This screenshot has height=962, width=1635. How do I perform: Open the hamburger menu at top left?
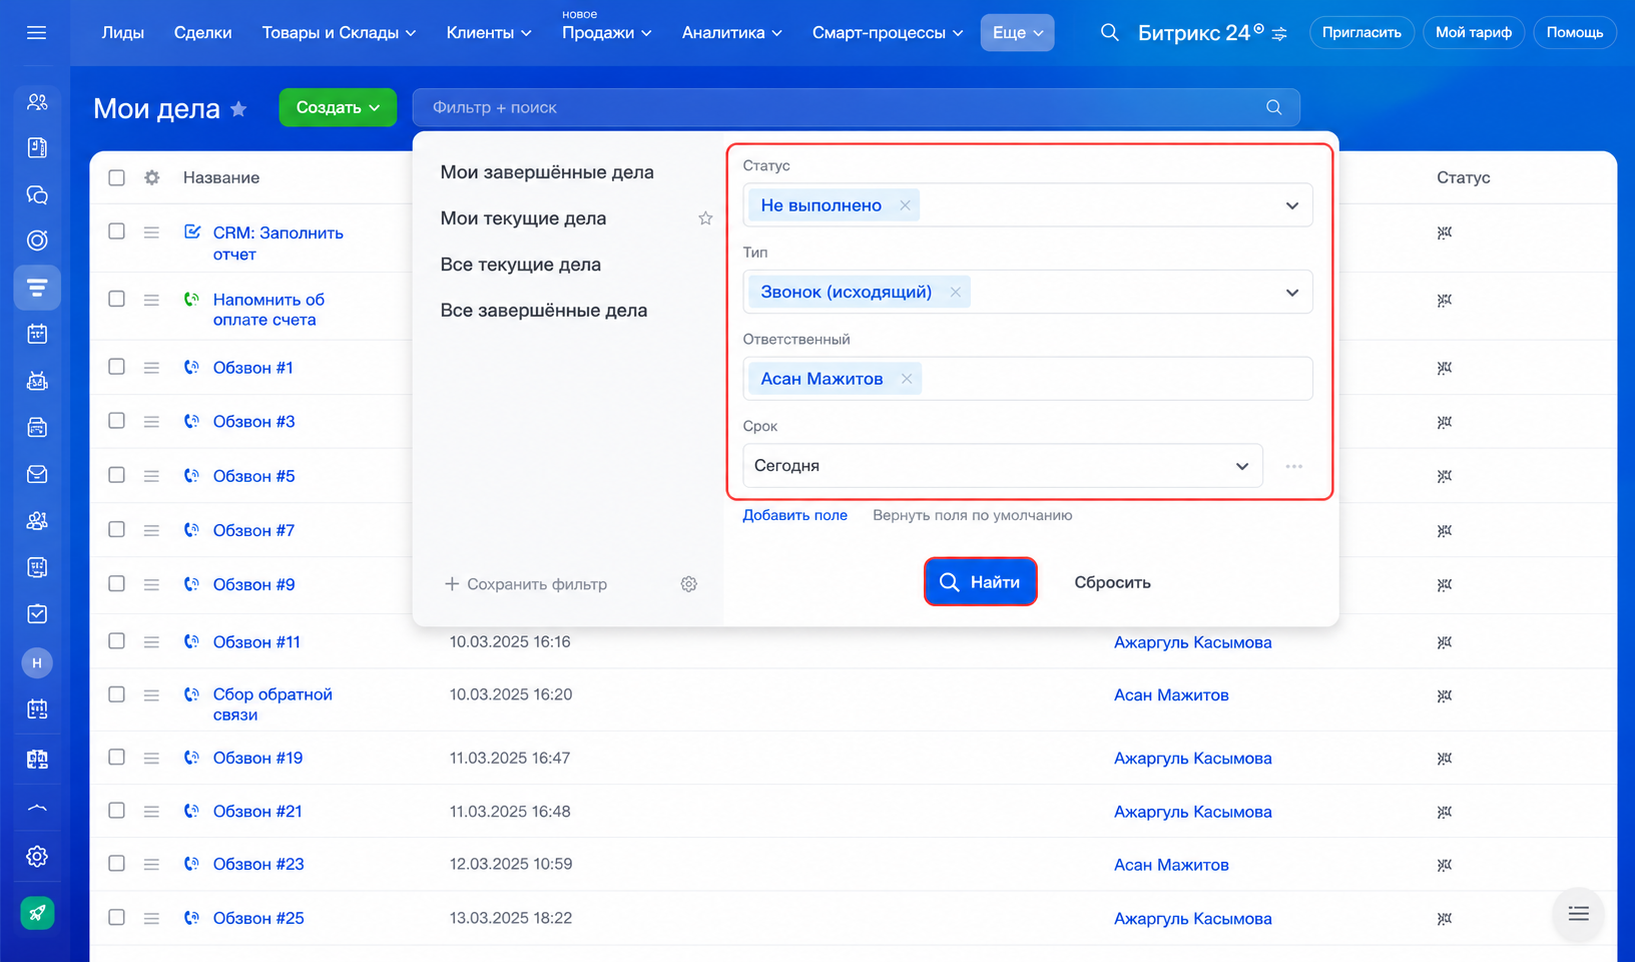37,33
